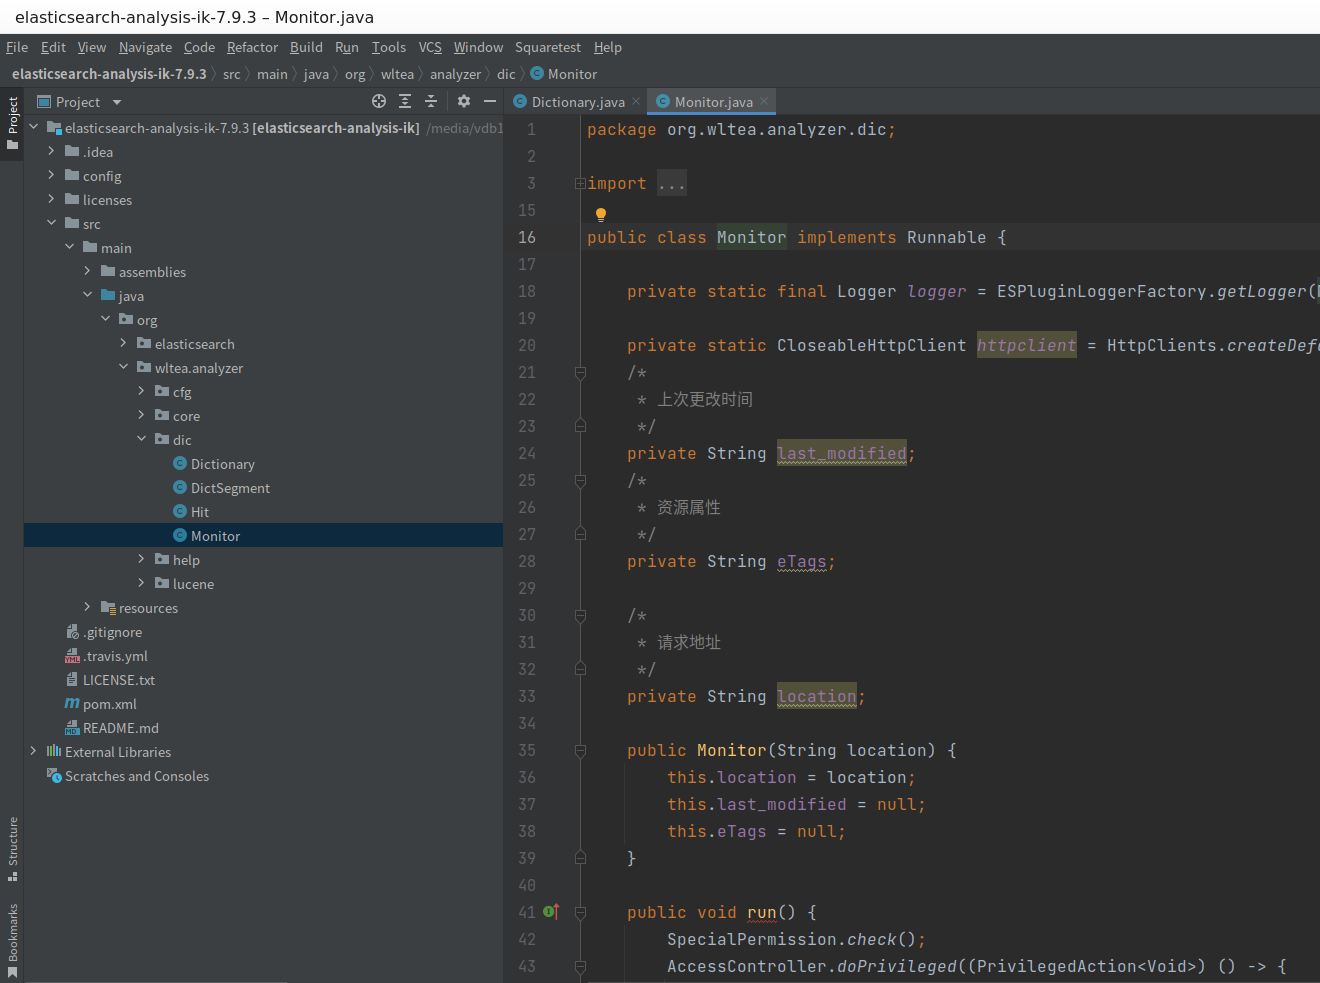Click 'wltea' in the breadcrumb bar

(397, 74)
